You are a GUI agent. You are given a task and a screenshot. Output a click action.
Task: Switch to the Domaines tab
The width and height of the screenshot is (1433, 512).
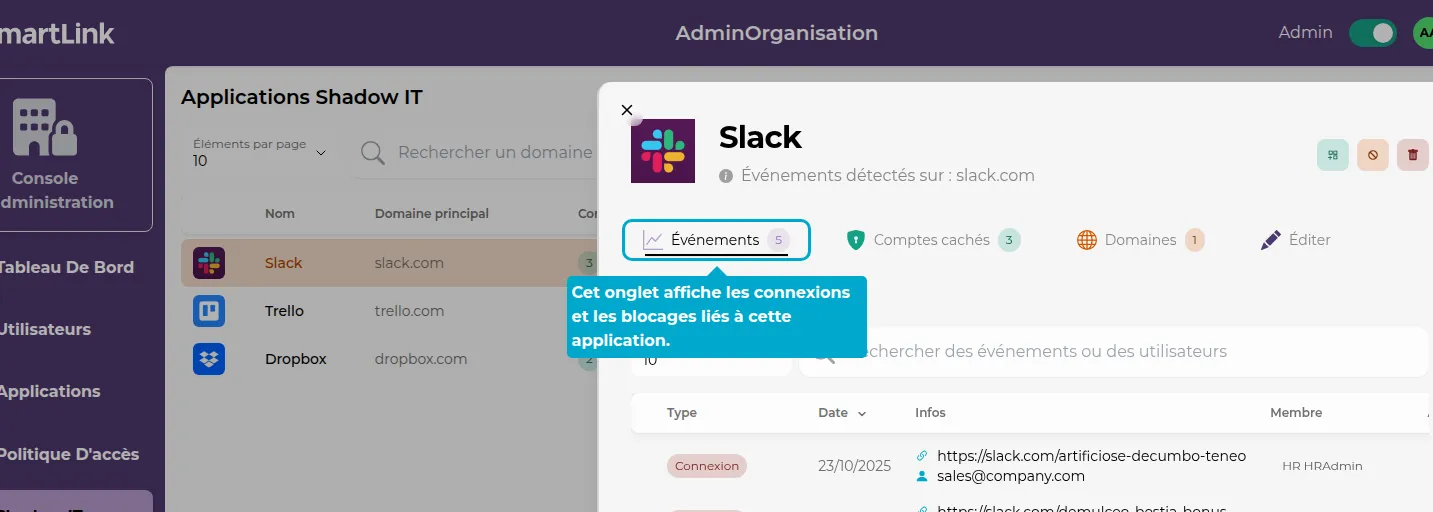(x=1139, y=240)
